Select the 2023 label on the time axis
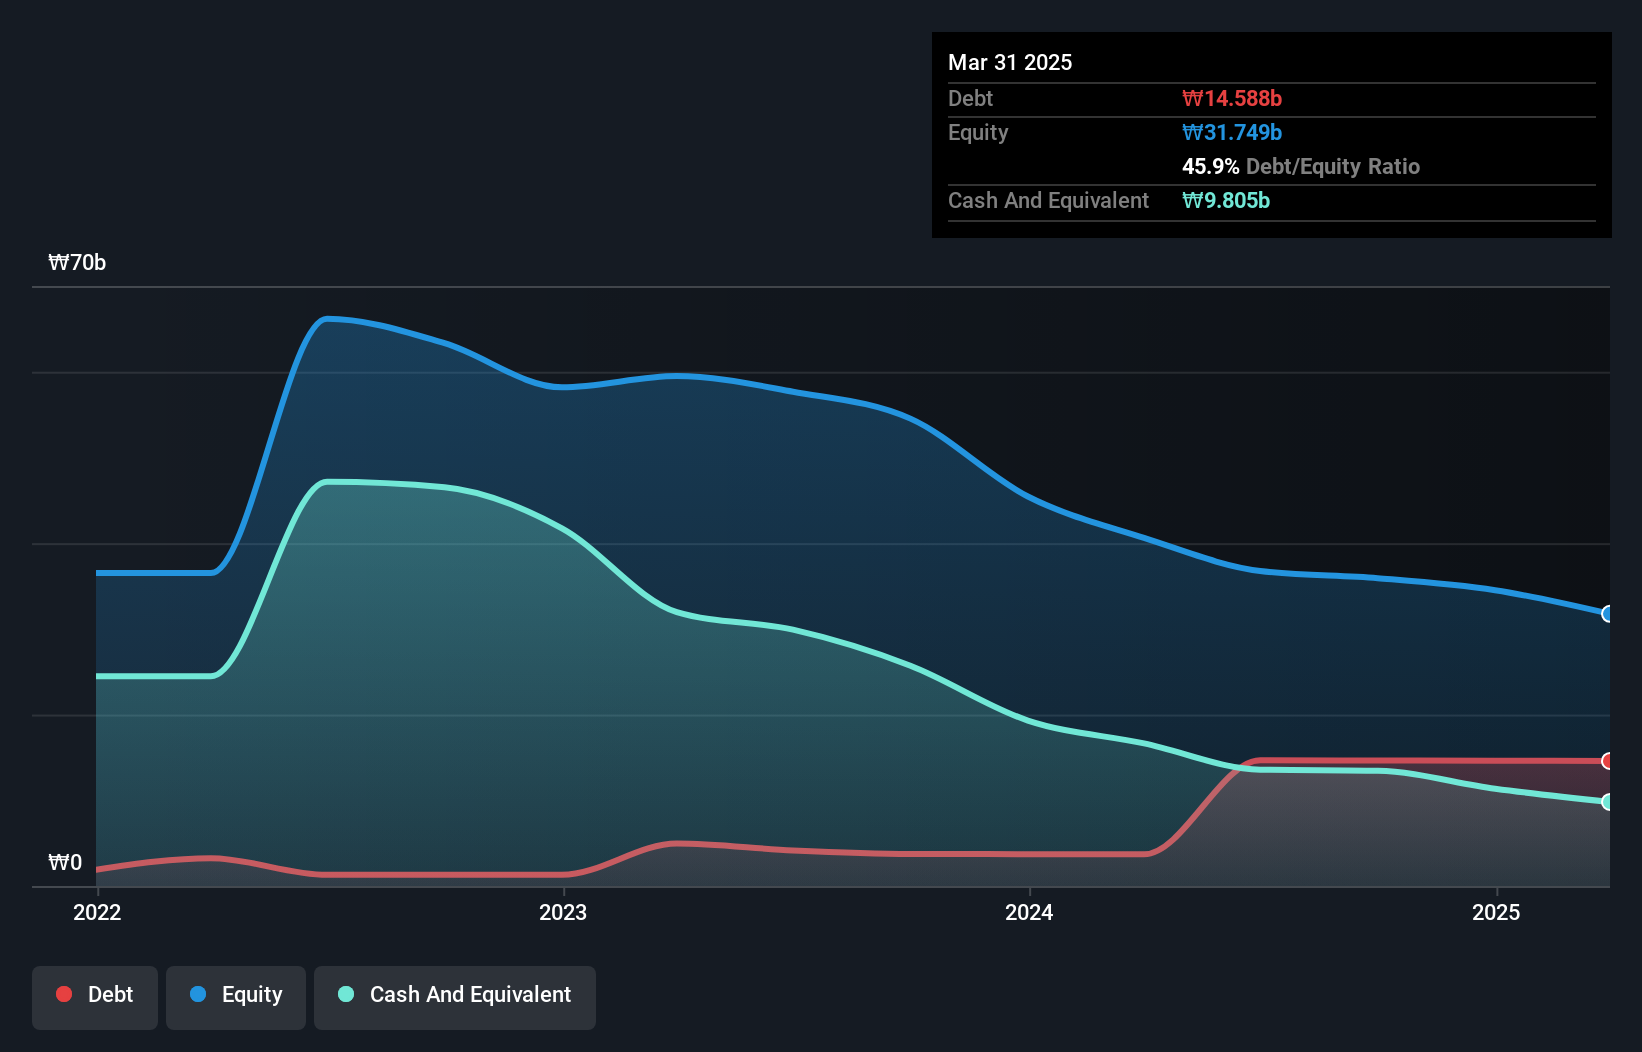 tap(563, 912)
